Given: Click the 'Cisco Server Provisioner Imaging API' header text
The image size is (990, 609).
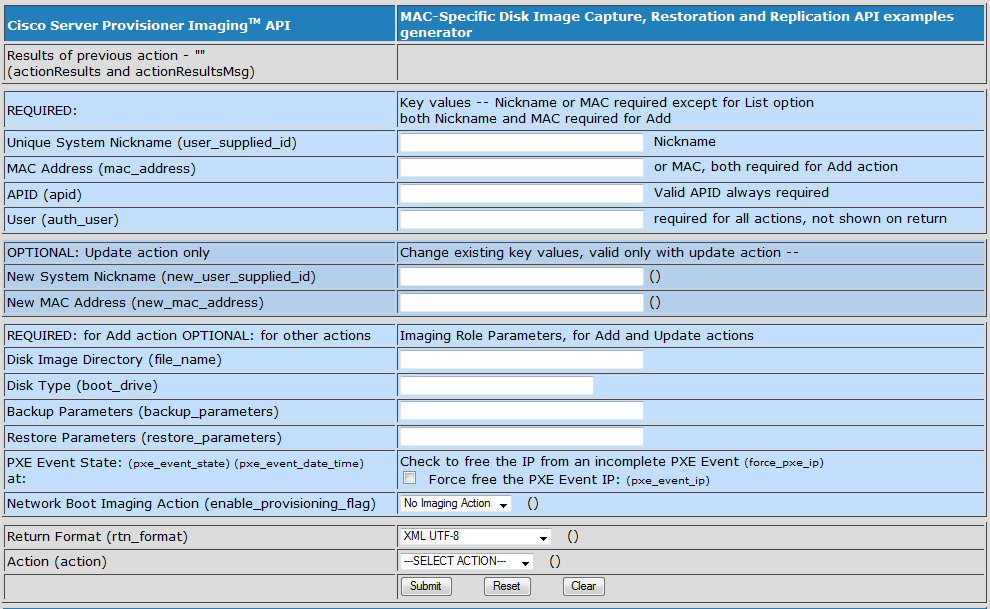Looking at the screenshot, I should [x=148, y=25].
